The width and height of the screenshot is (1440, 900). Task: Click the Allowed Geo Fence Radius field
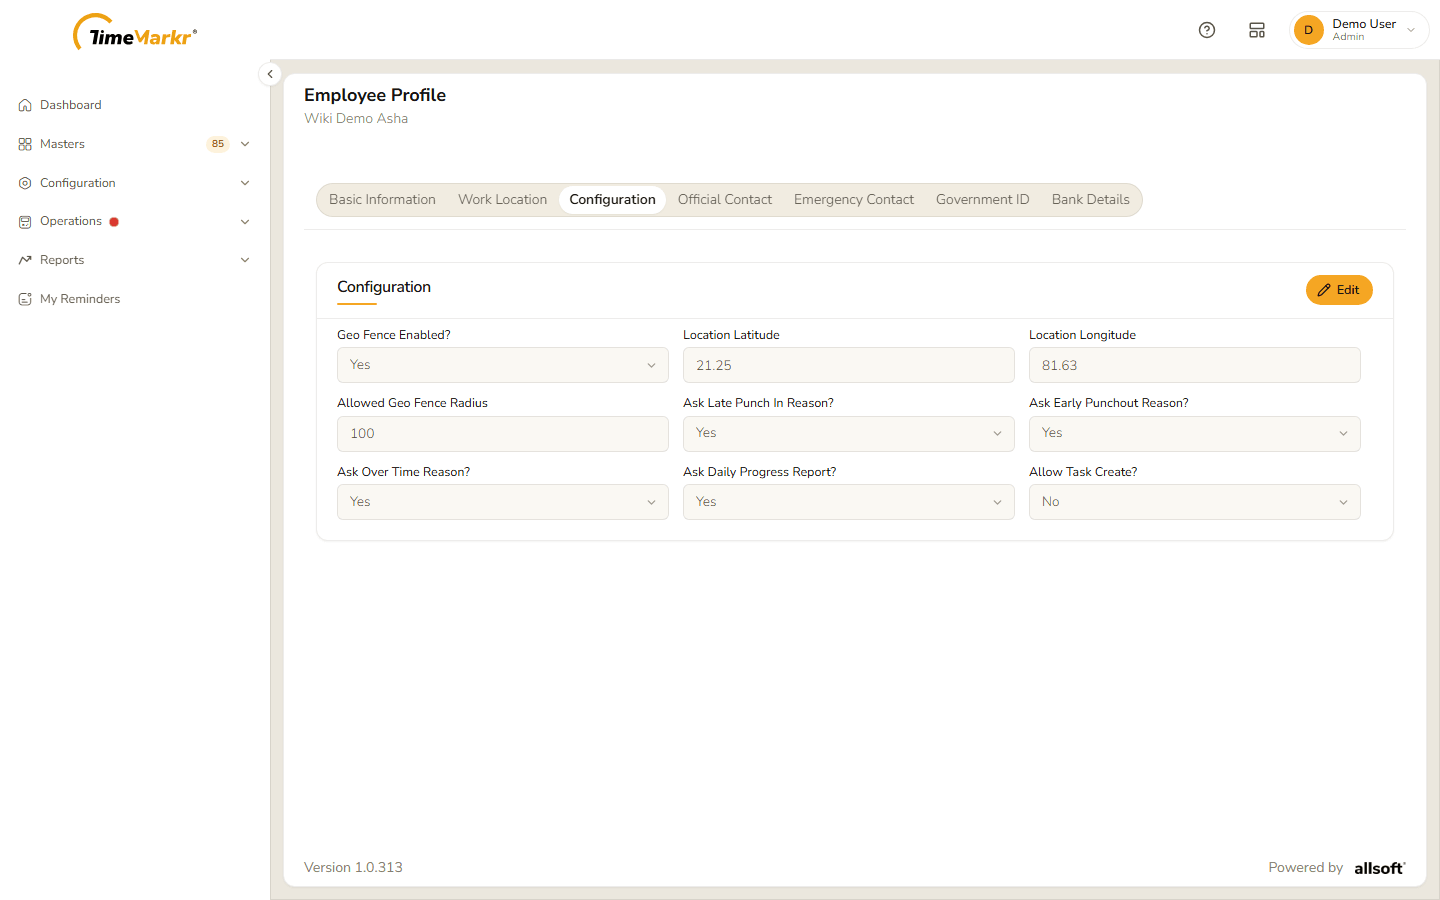(503, 434)
